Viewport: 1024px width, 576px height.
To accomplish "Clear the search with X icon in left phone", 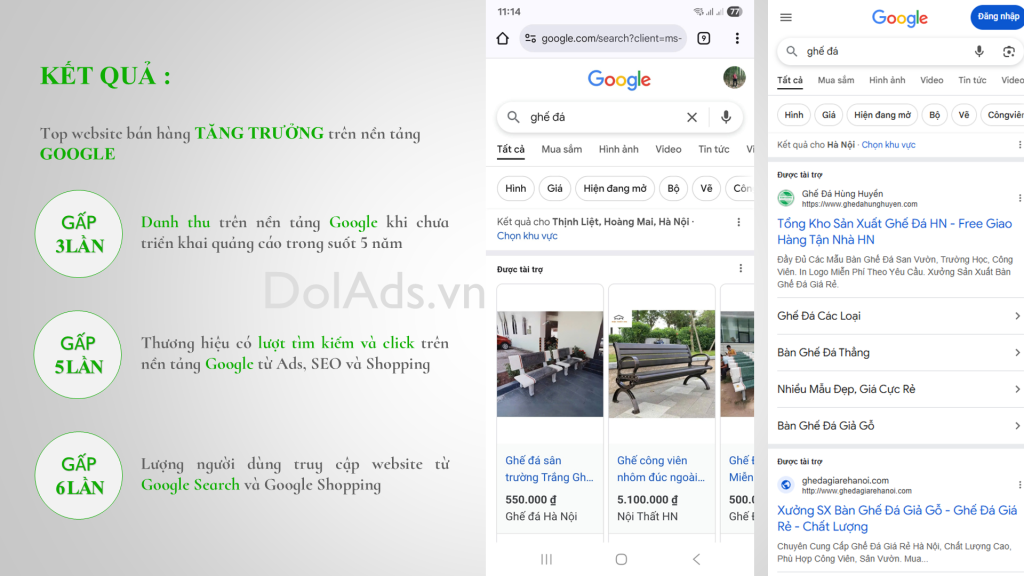I will (692, 117).
